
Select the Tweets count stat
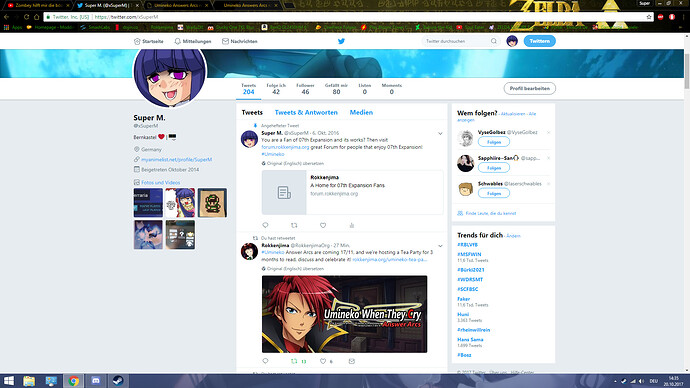[248, 89]
